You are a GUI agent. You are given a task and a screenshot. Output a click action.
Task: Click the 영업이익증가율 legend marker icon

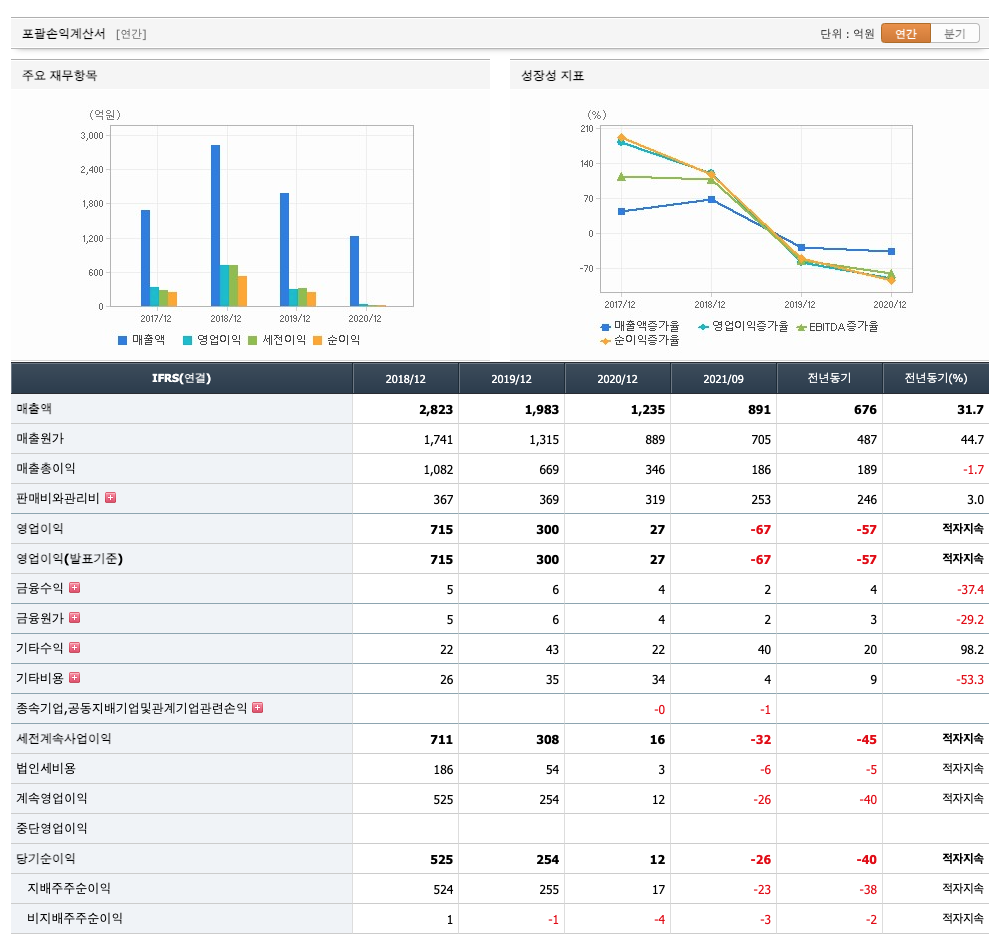pyautogui.click(x=703, y=327)
